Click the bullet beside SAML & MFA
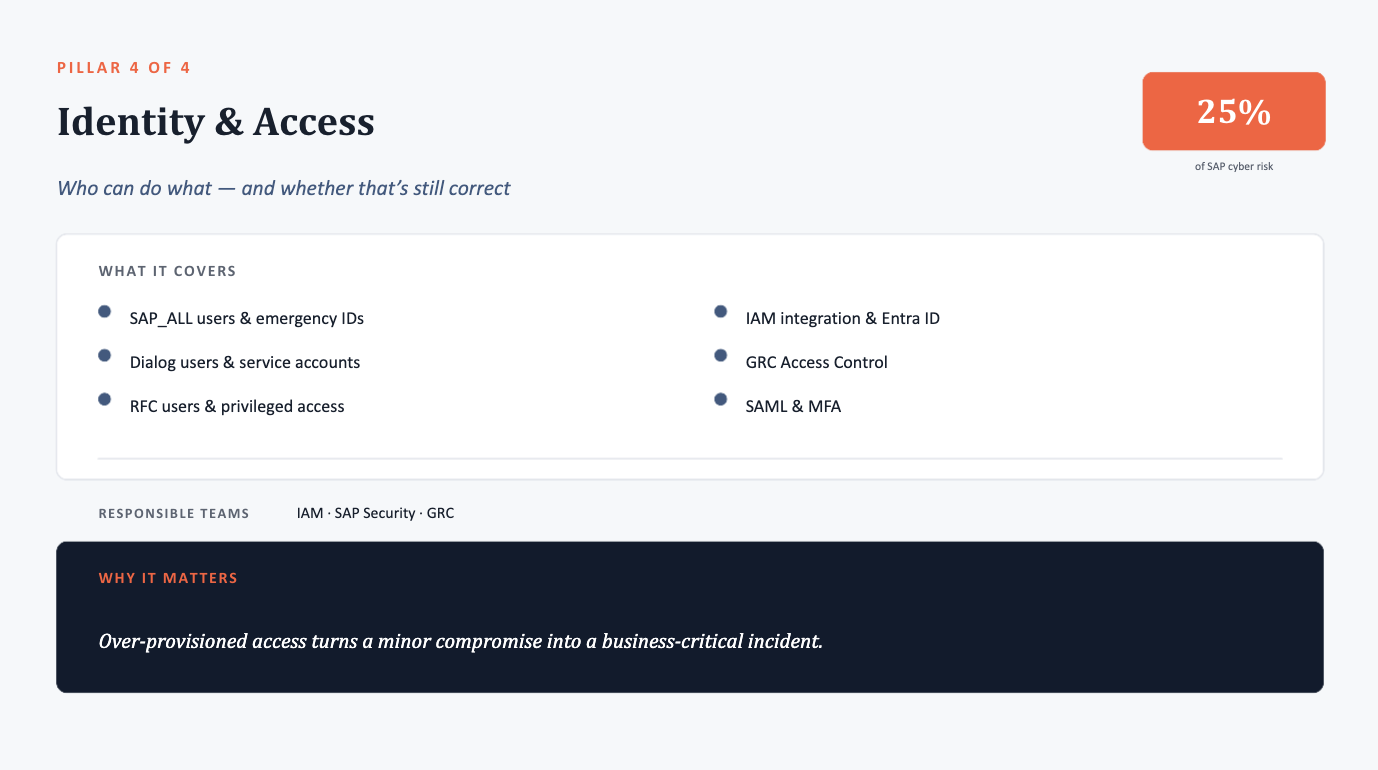1378x770 pixels. (720, 400)
